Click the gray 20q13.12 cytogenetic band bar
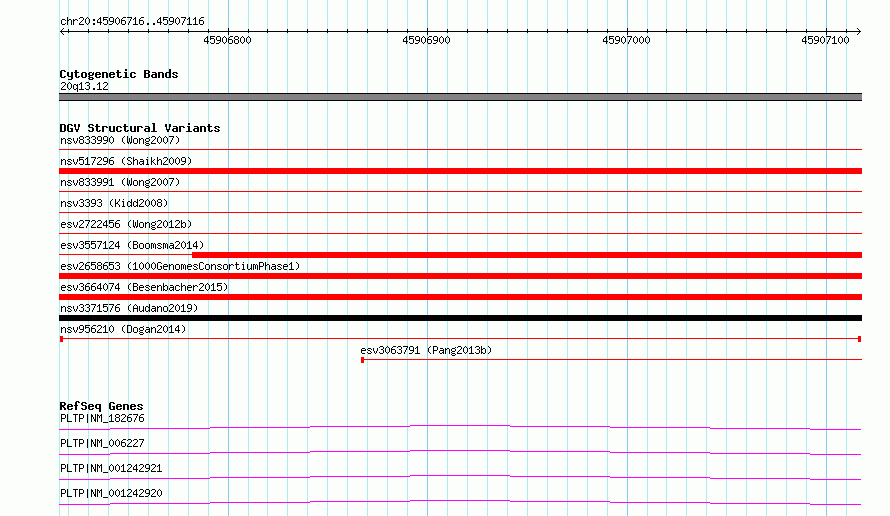 [x=460, y=97]
